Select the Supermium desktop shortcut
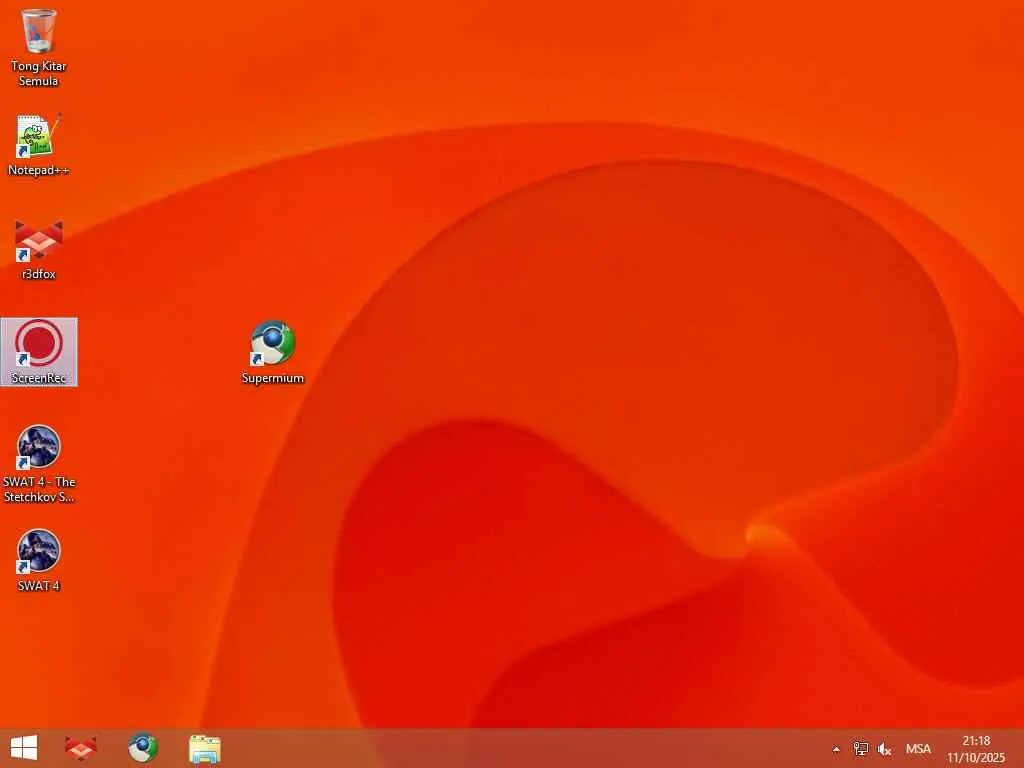This screenshot has height=768, width=1024. [x=273, y=352]
